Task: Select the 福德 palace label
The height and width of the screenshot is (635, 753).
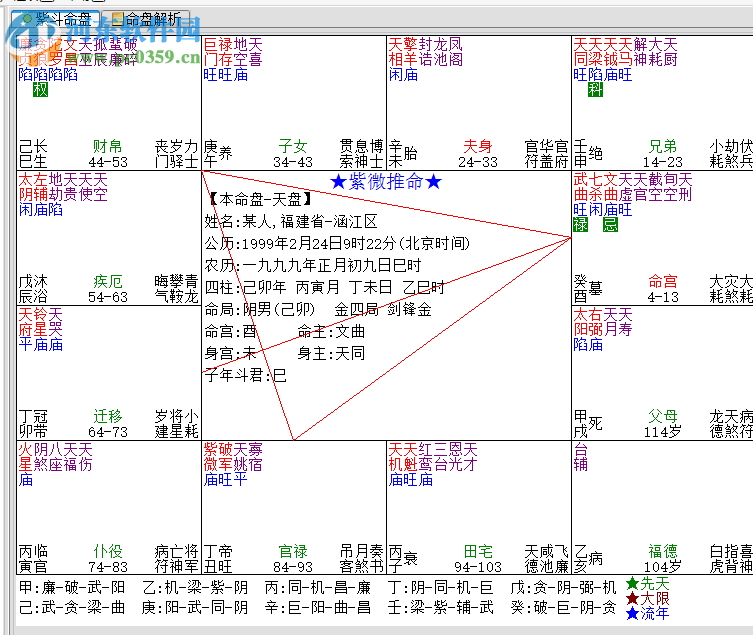Action: (x=662, y=551)
